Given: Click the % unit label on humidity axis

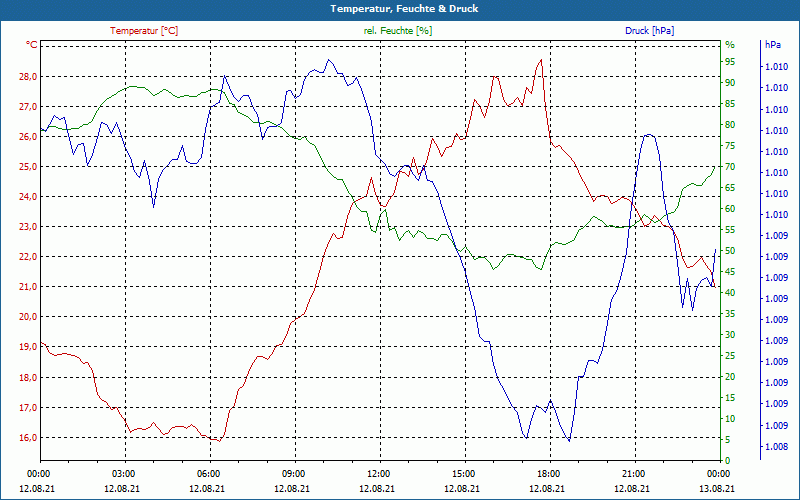Looking at the screenshot, I should (730, 45).
